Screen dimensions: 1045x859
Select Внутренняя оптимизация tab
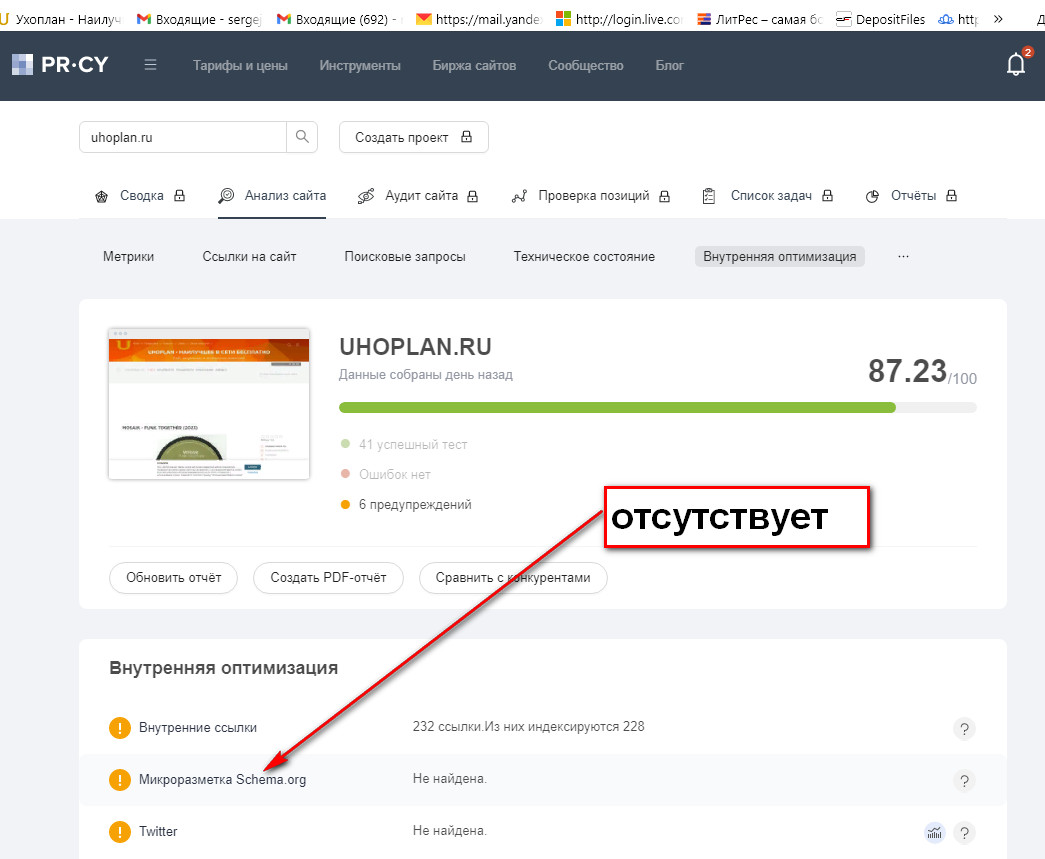click(x=780, y=257)
